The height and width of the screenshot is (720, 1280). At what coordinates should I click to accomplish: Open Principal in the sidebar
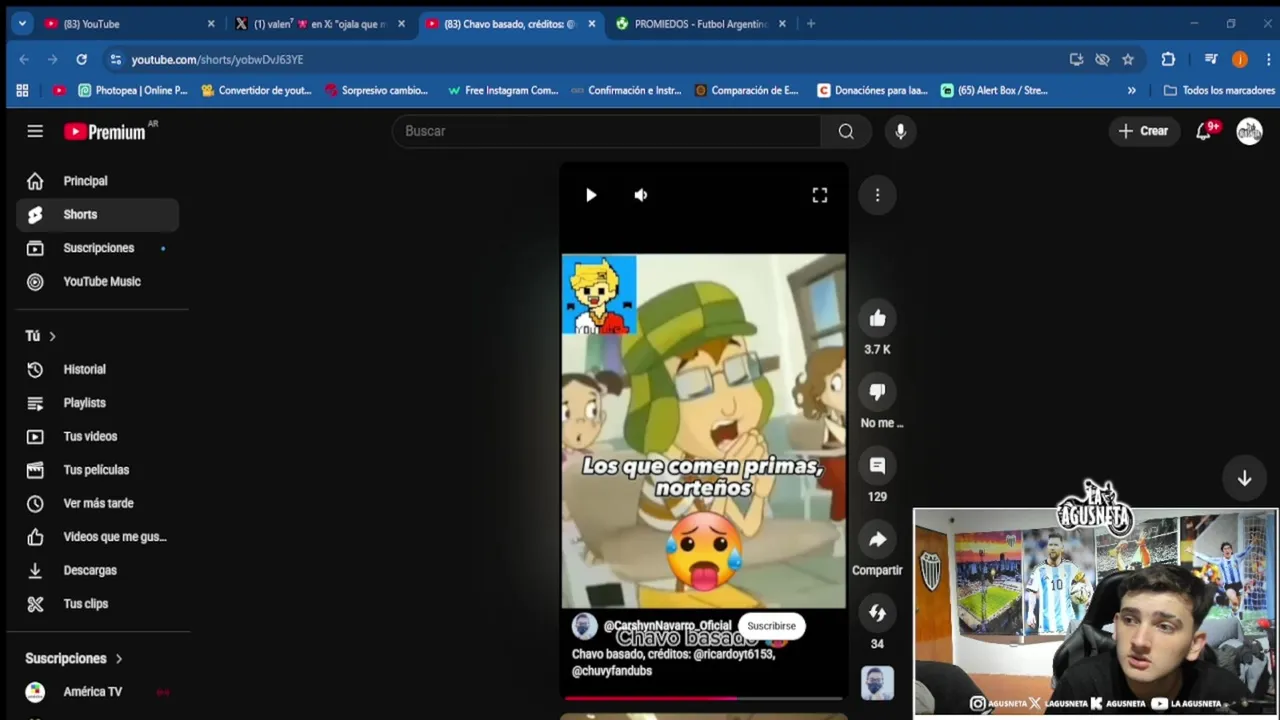click(x=97, y=181)
